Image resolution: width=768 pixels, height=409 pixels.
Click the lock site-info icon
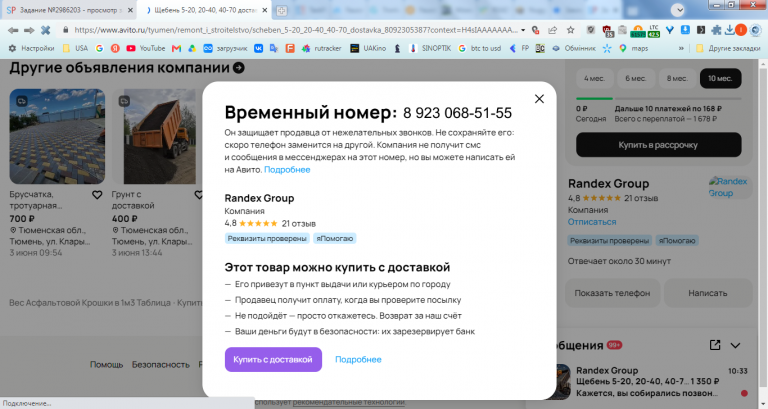tap(65, 30)
